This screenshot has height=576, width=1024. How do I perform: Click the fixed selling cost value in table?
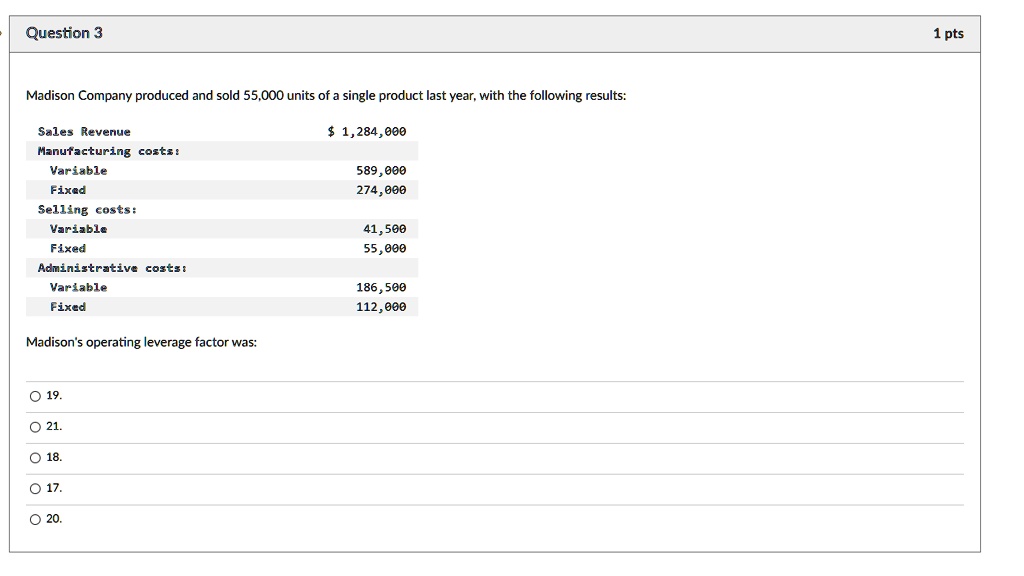[x=384, y=248]
